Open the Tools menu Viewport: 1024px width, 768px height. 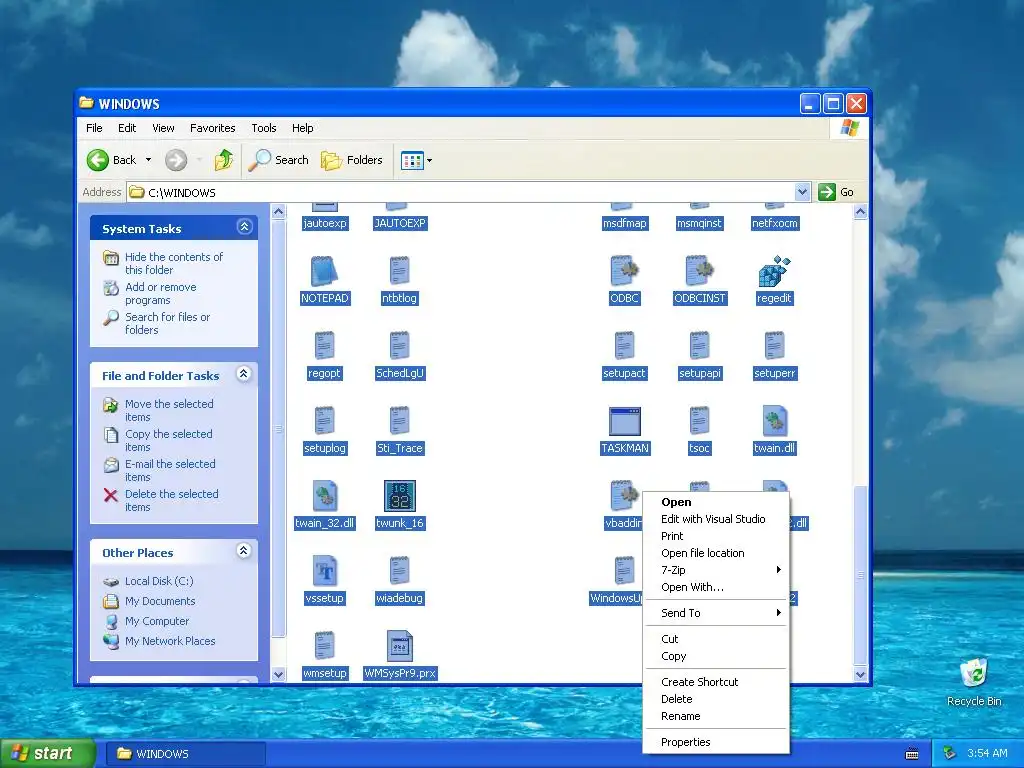(x=264, y=128)
